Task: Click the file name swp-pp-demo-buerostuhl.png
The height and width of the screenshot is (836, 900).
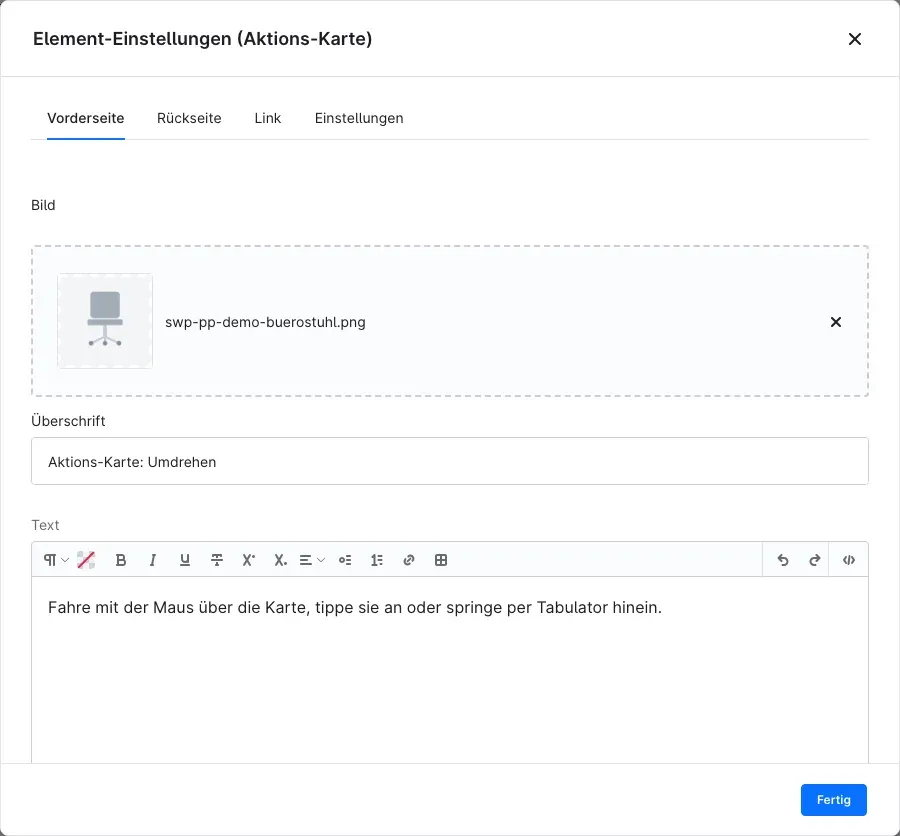Action: [x=265, y=322]
